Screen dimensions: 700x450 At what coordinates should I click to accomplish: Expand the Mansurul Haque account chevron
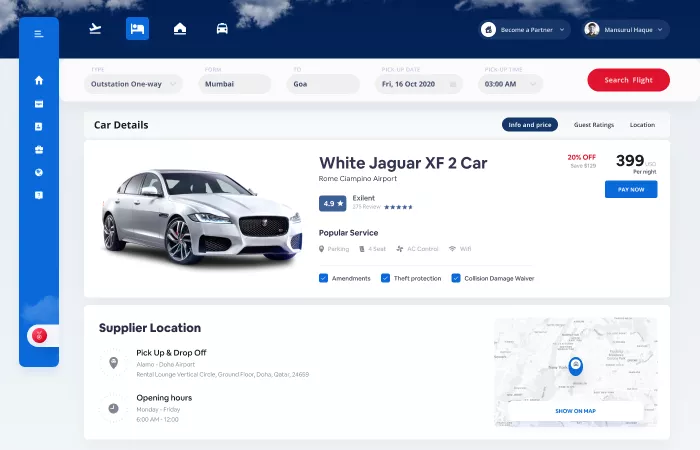[660, 30]
